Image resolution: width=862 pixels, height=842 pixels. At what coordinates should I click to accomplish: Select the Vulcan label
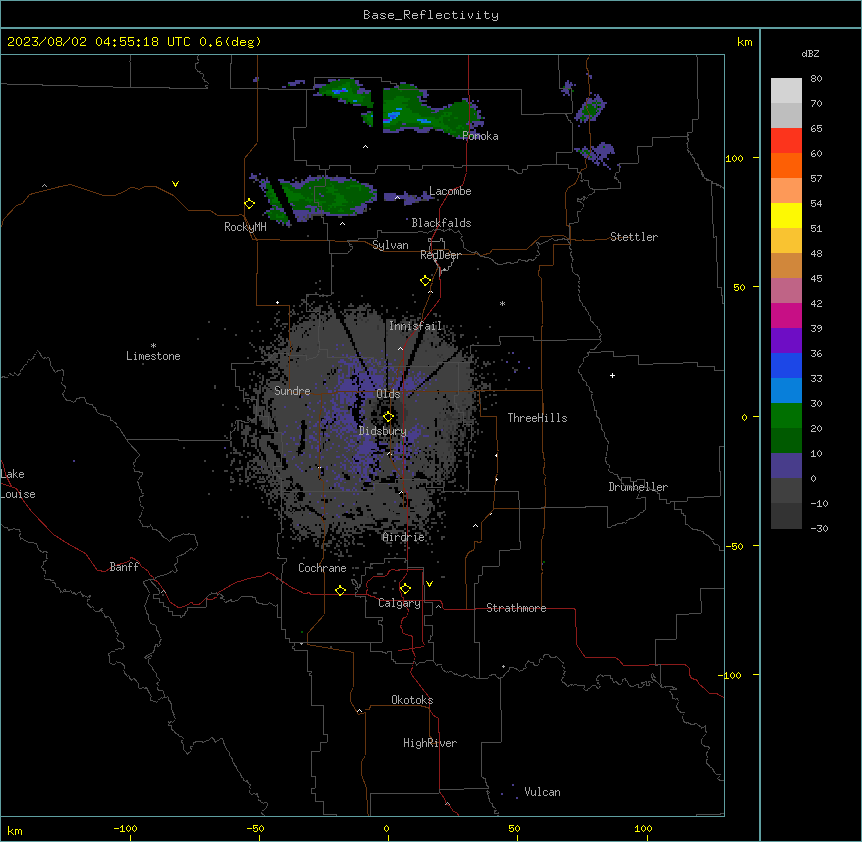[542, 792]
